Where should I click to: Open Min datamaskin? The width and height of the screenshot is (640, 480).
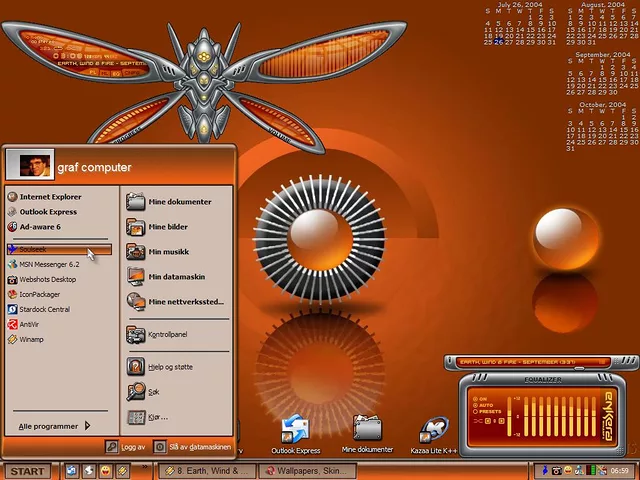click(x=165, y=277)
